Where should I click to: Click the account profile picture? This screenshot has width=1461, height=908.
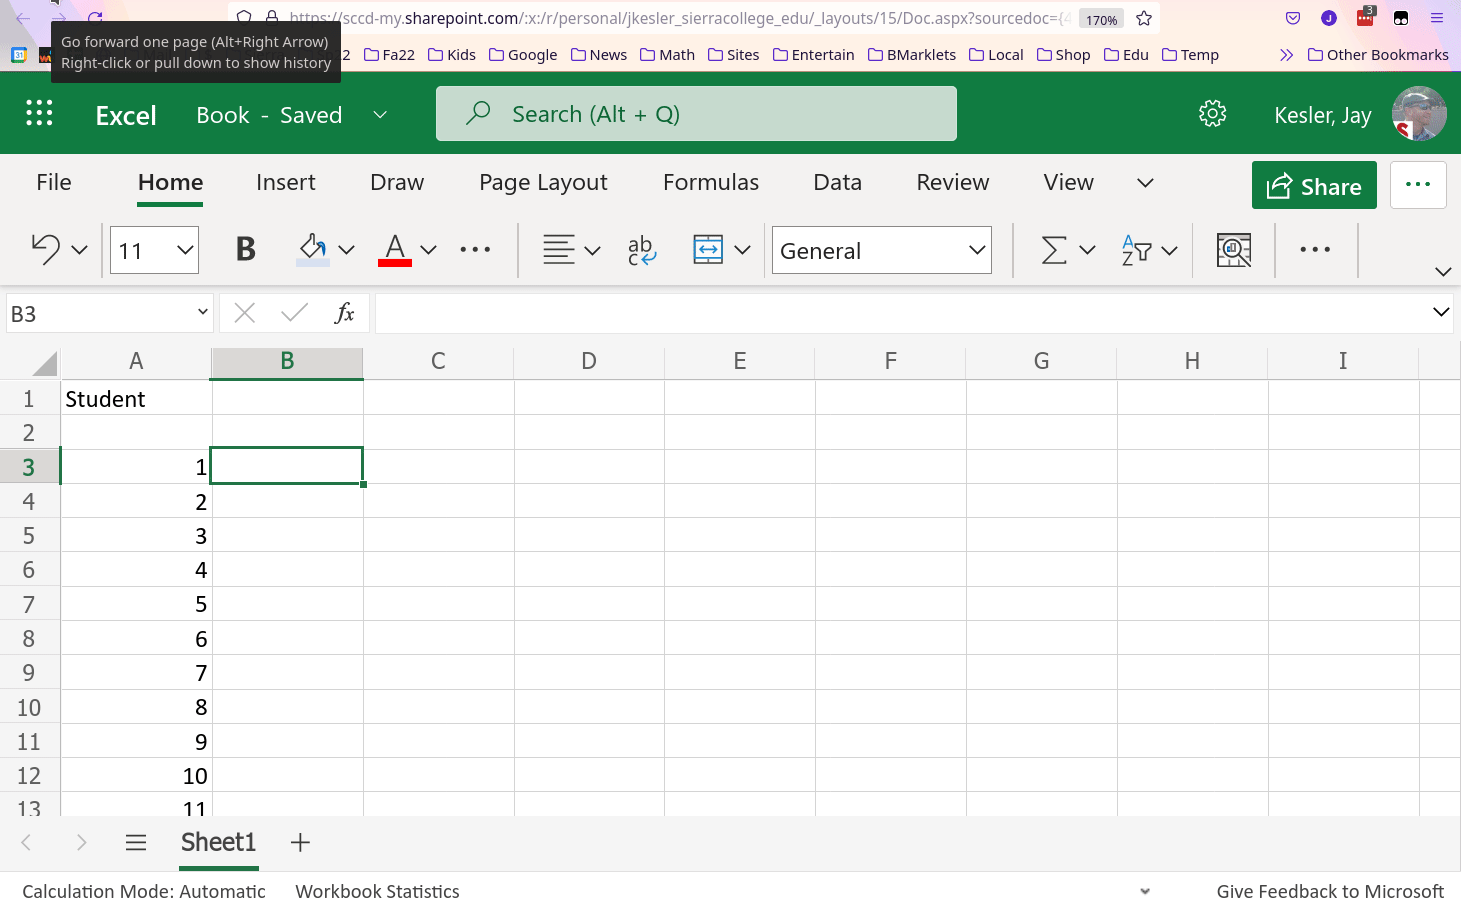(1419, 114)
